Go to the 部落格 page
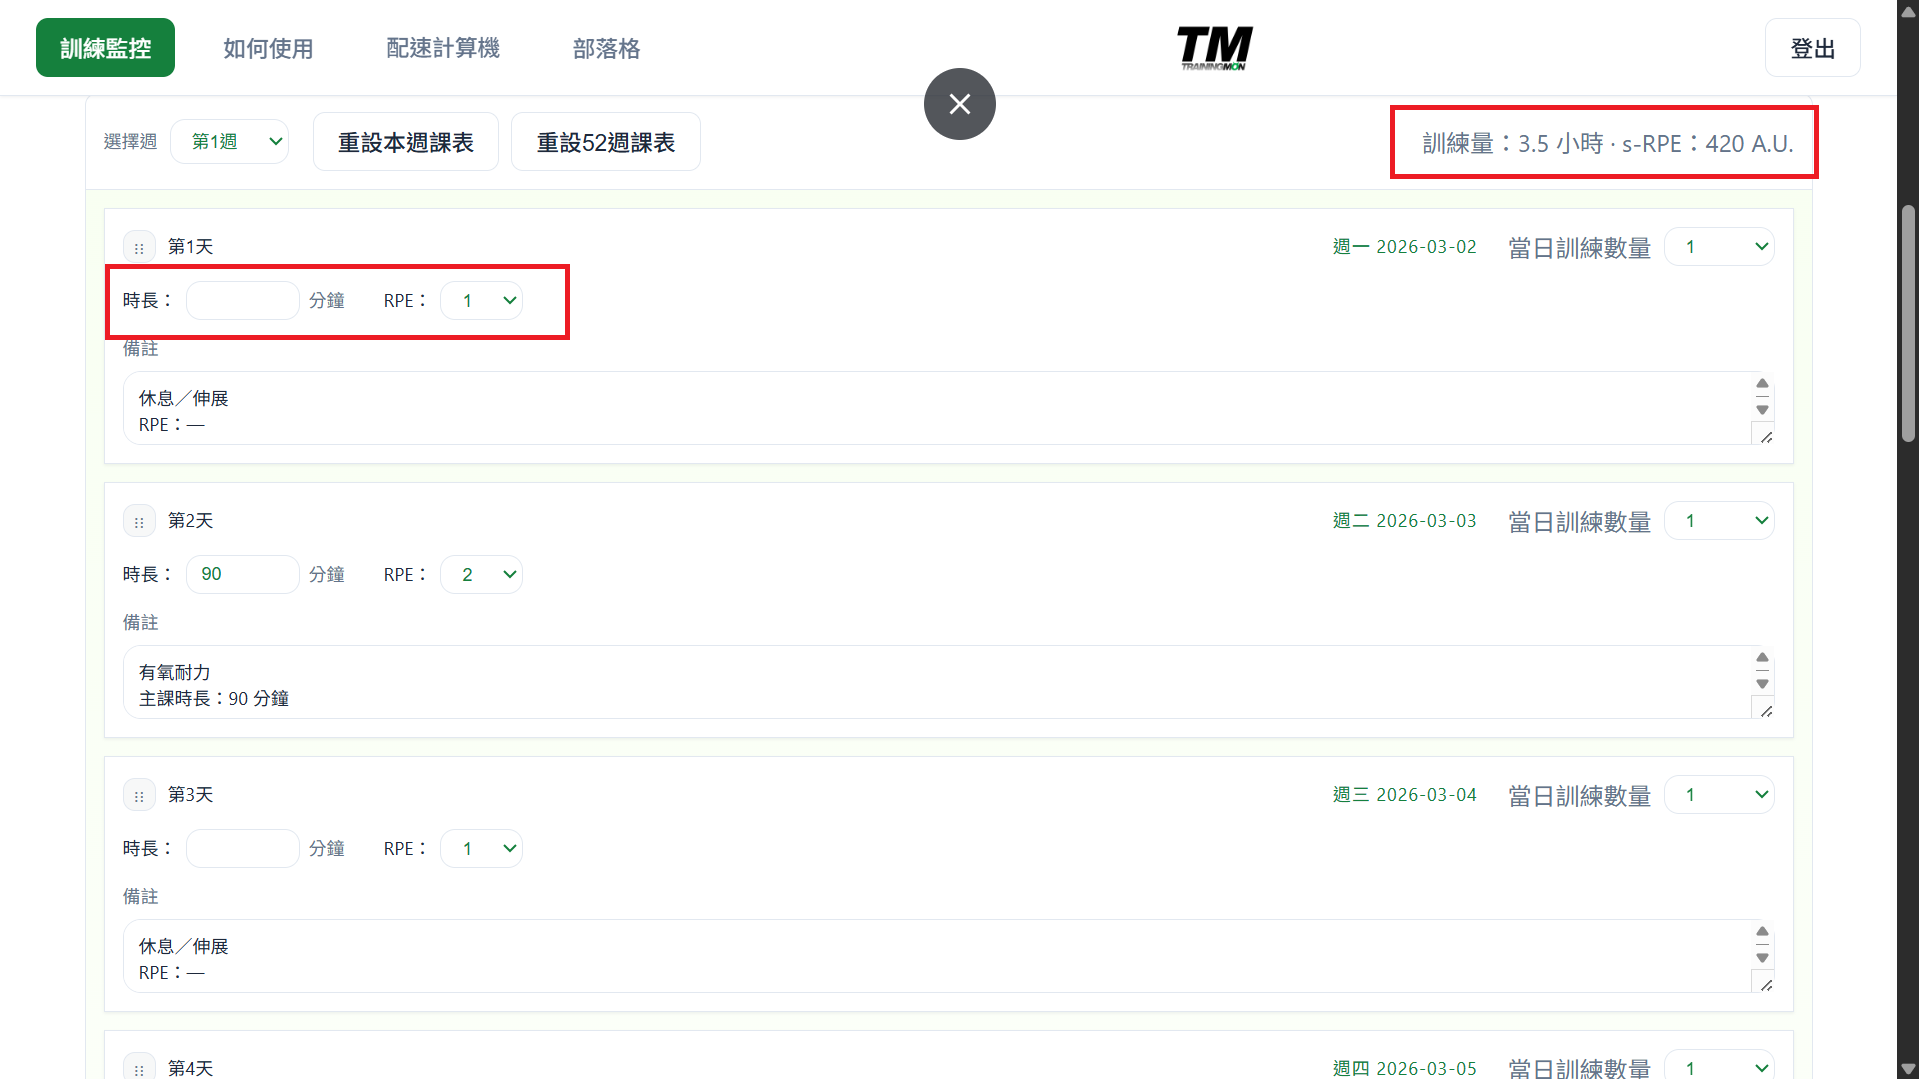Image resolution: width=1919 pixels, height=1079 pixels. point(606,48)
